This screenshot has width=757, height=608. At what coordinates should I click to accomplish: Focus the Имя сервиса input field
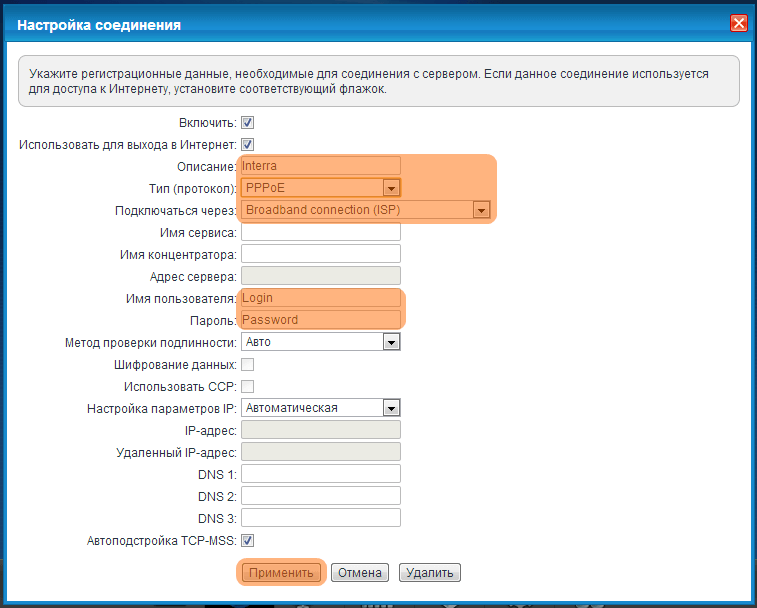320,232
